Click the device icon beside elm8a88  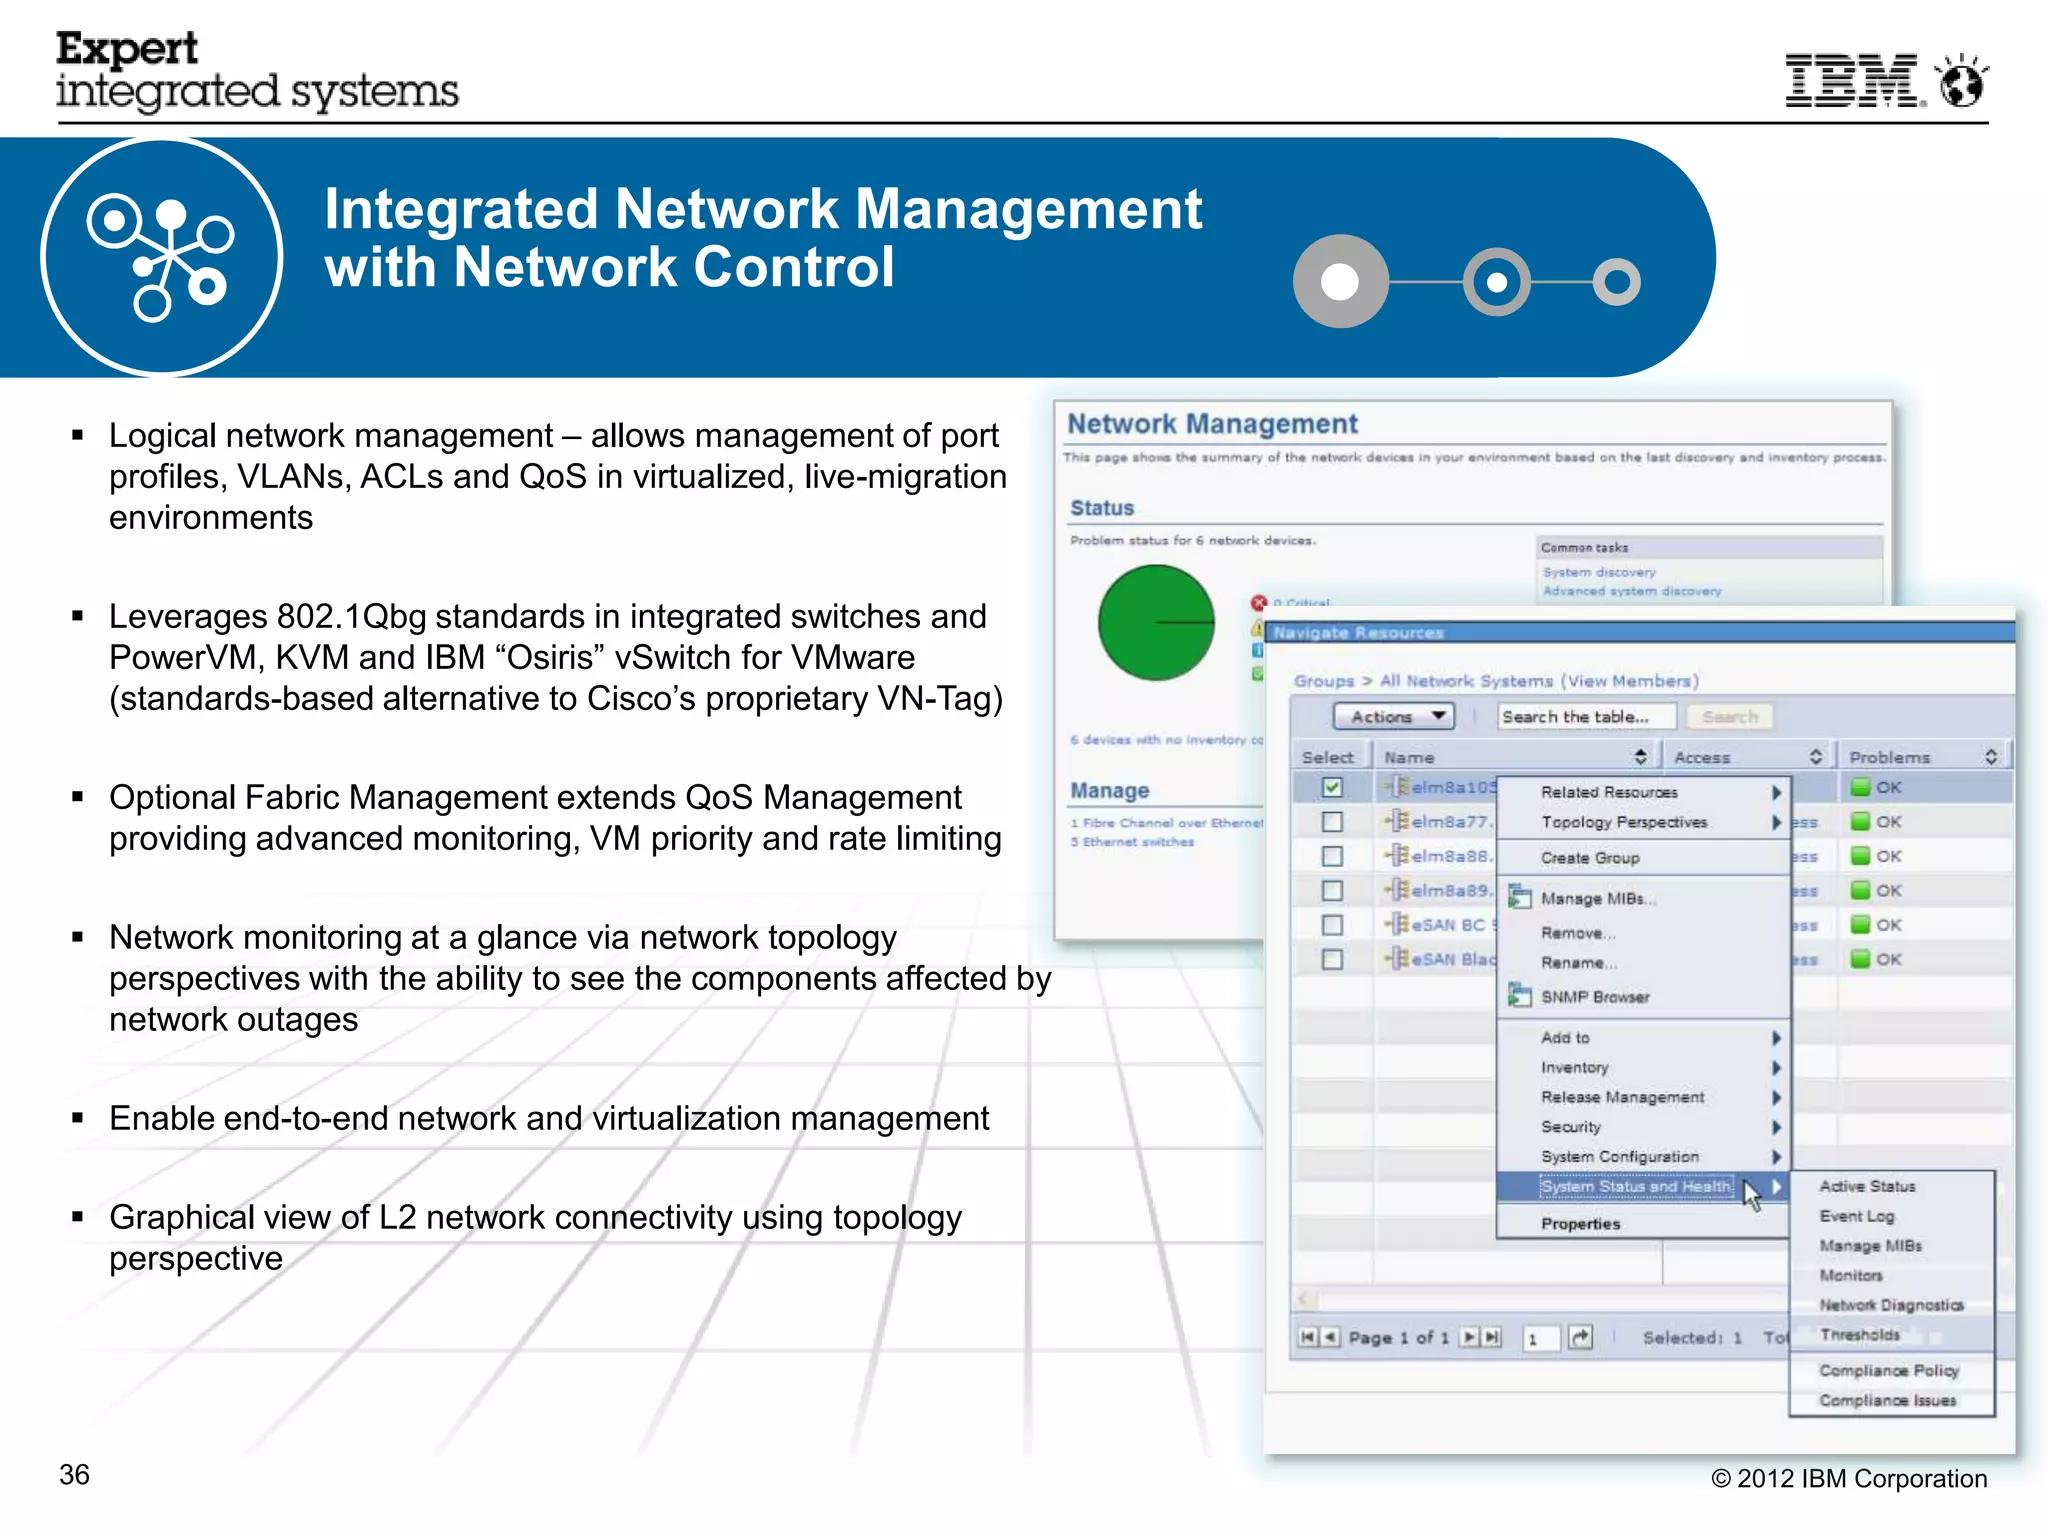[1397, 855]
